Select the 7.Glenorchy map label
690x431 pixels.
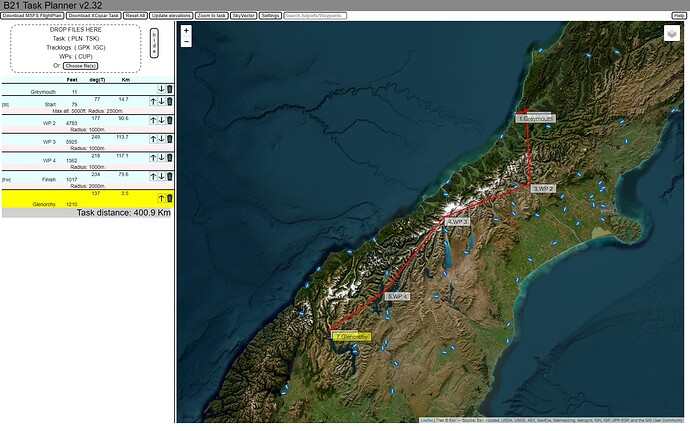352,337
